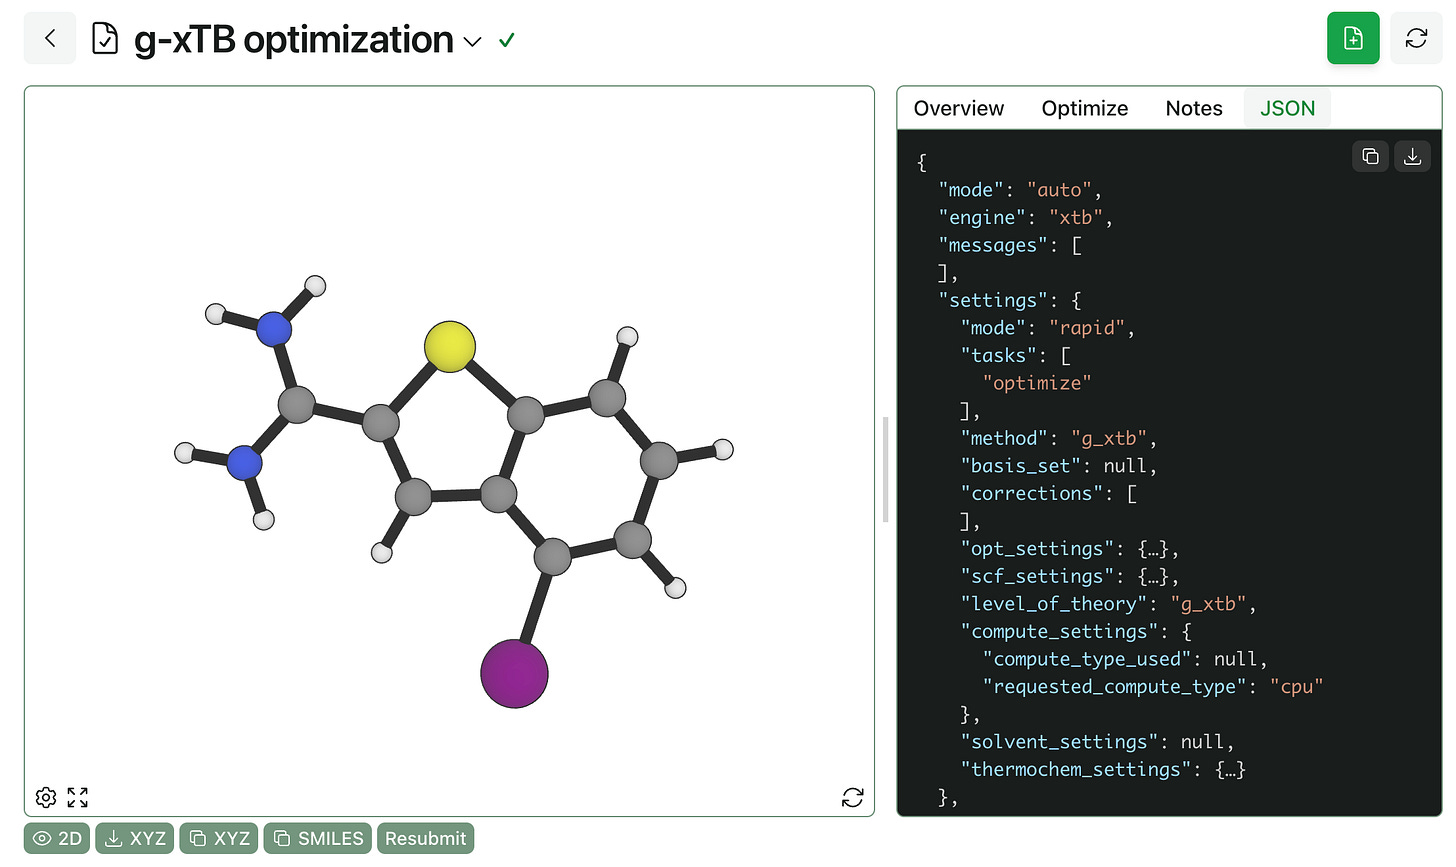
Task: Select the JSON tab
Action: coord(1287,108)
